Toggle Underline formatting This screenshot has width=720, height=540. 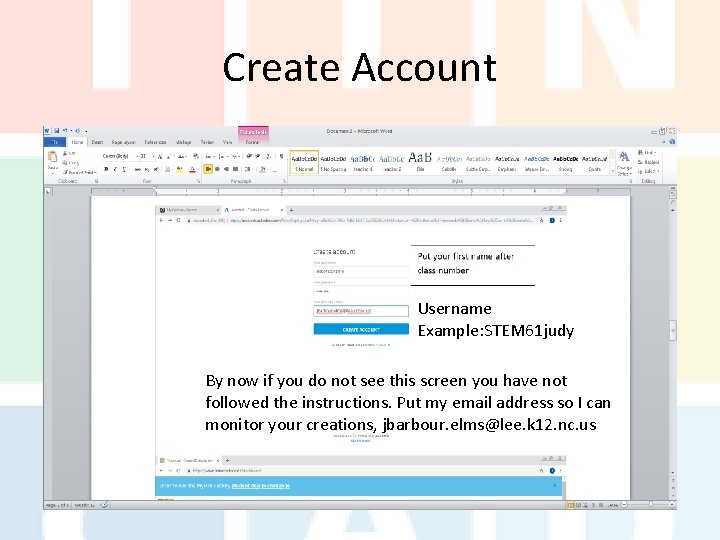(124, 169)
